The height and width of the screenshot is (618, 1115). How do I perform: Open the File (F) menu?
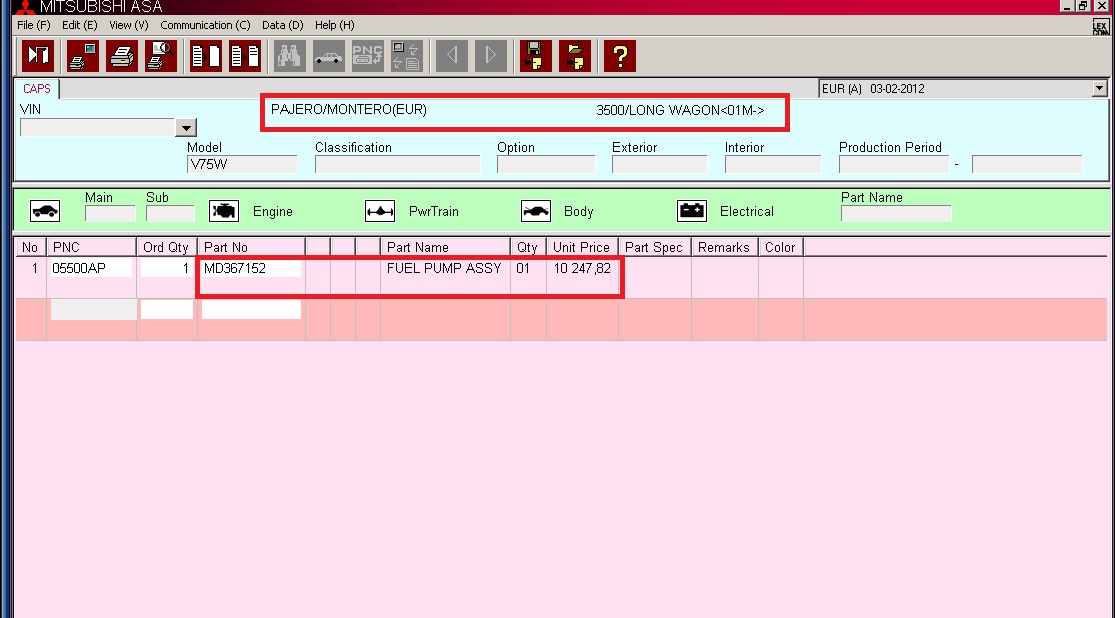tap(33, 25)
